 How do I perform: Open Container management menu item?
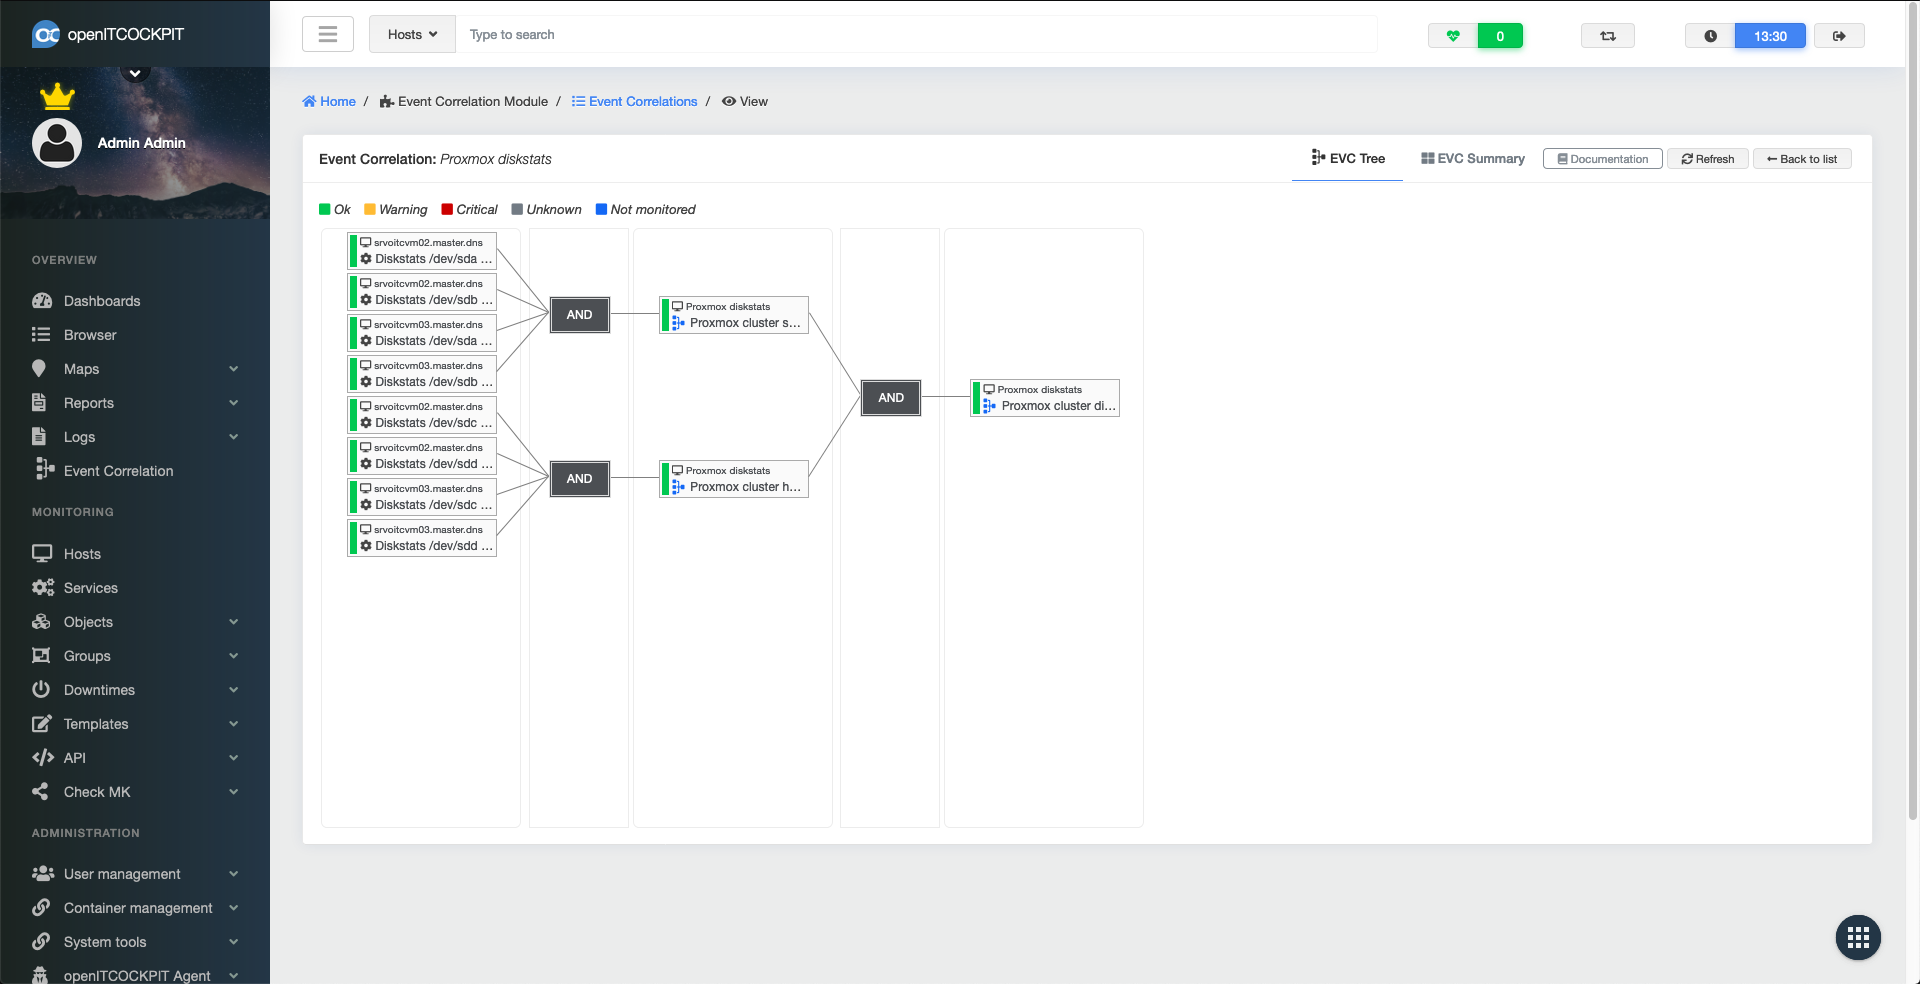click(135, 908)
